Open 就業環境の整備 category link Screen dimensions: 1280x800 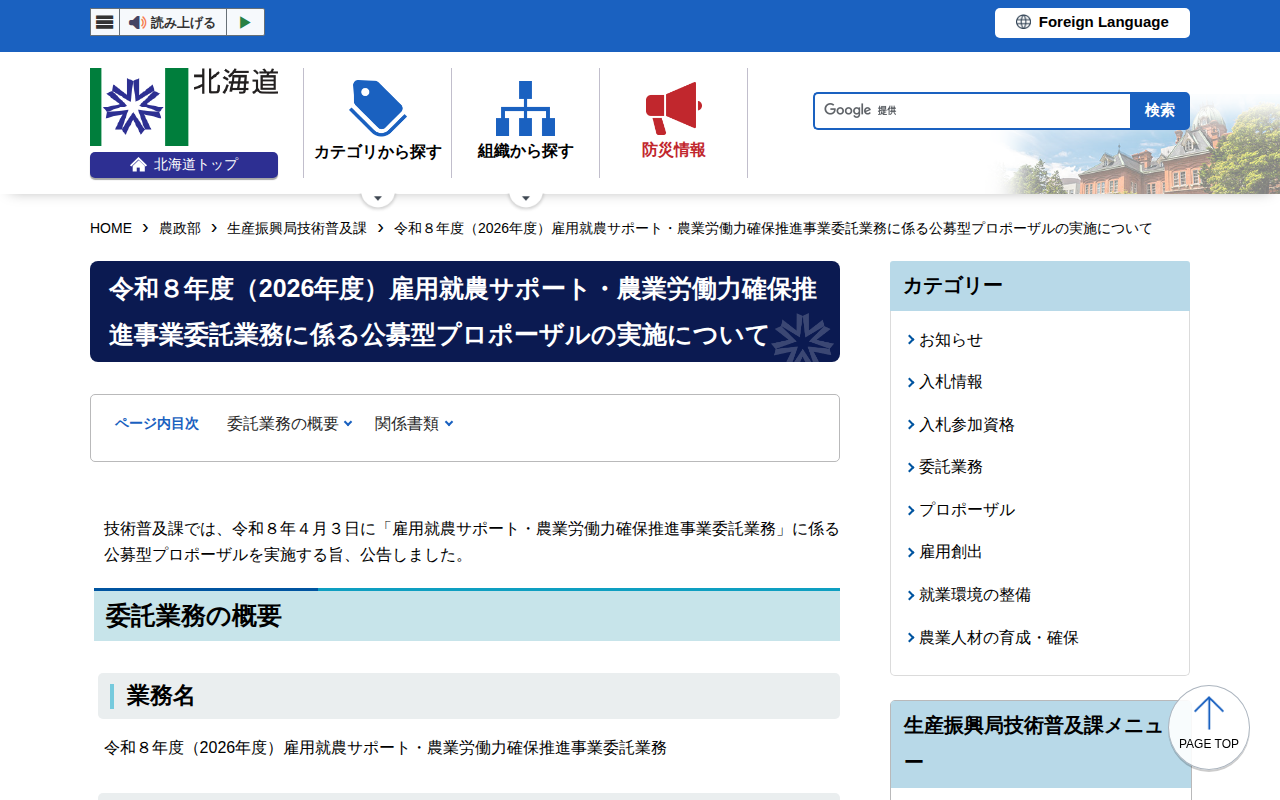coord(974,595)
